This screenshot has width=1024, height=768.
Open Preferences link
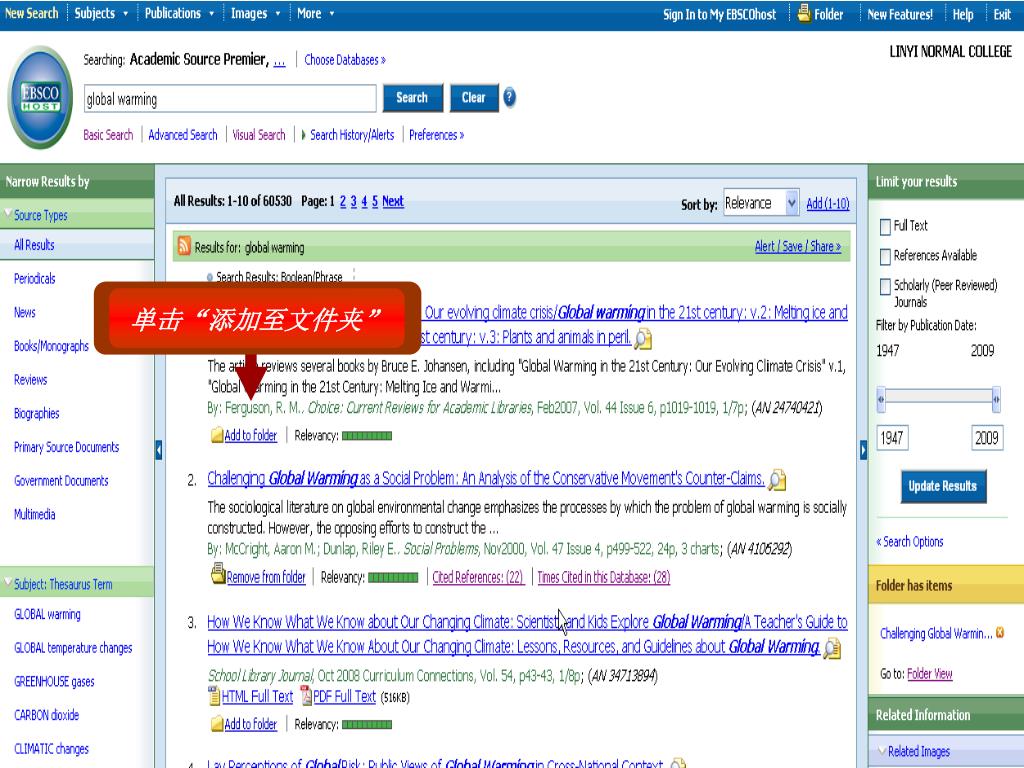click(436, 135)
